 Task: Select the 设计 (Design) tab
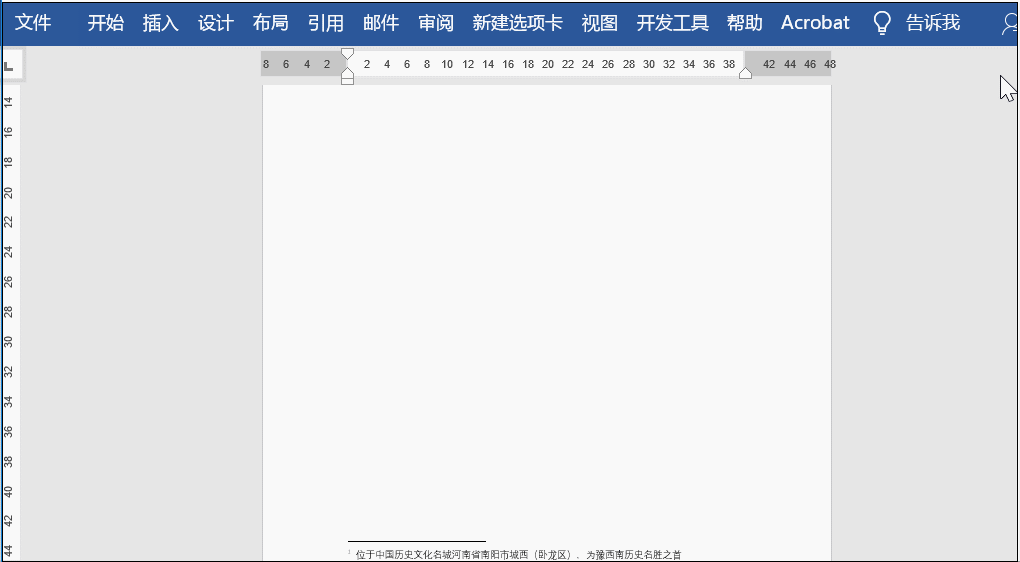tap(215, 23)
